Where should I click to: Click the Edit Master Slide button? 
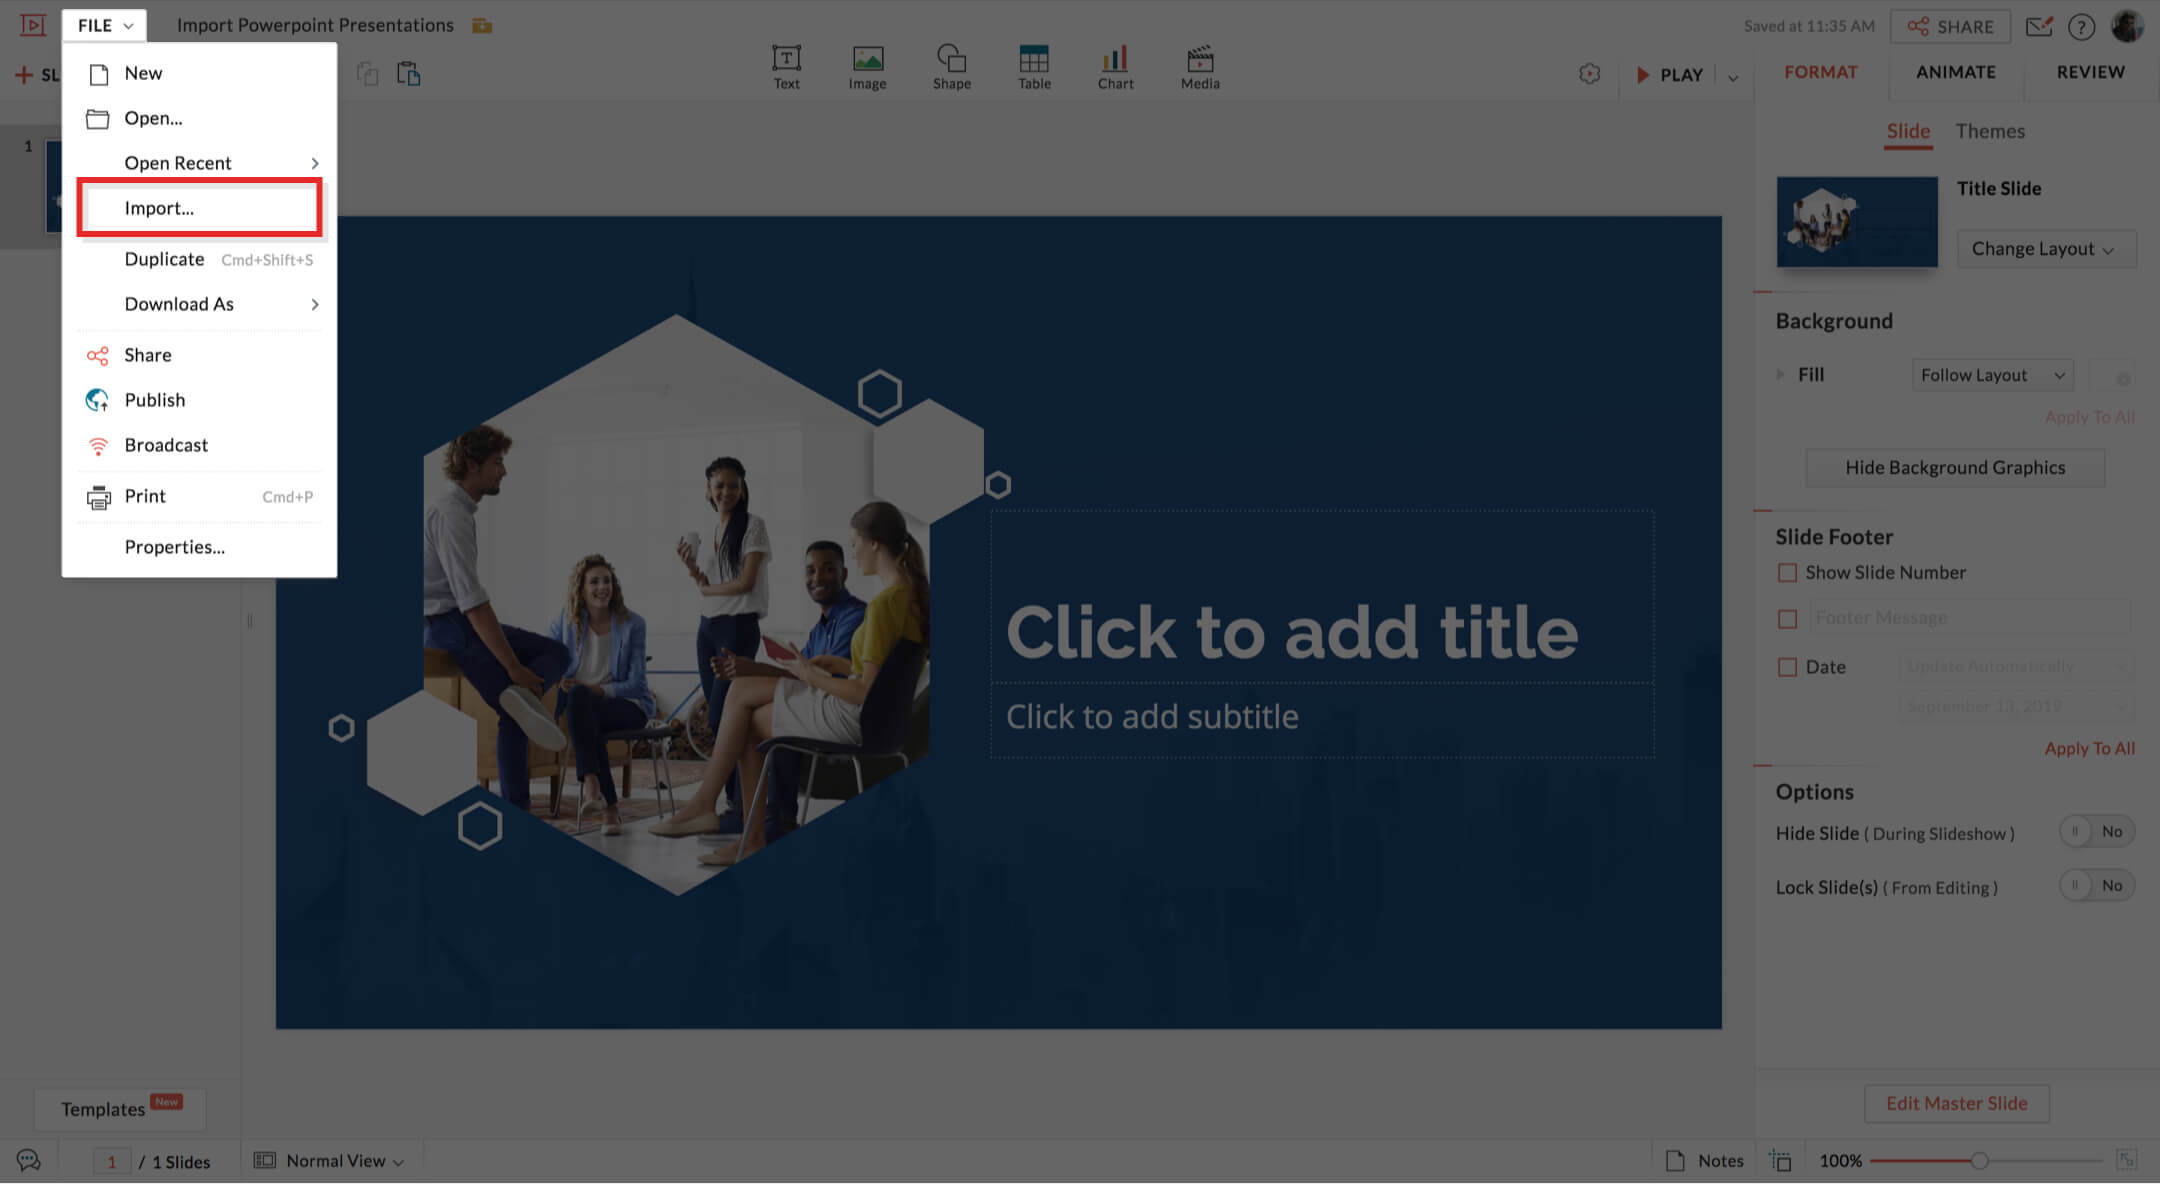[1956, 1102]
